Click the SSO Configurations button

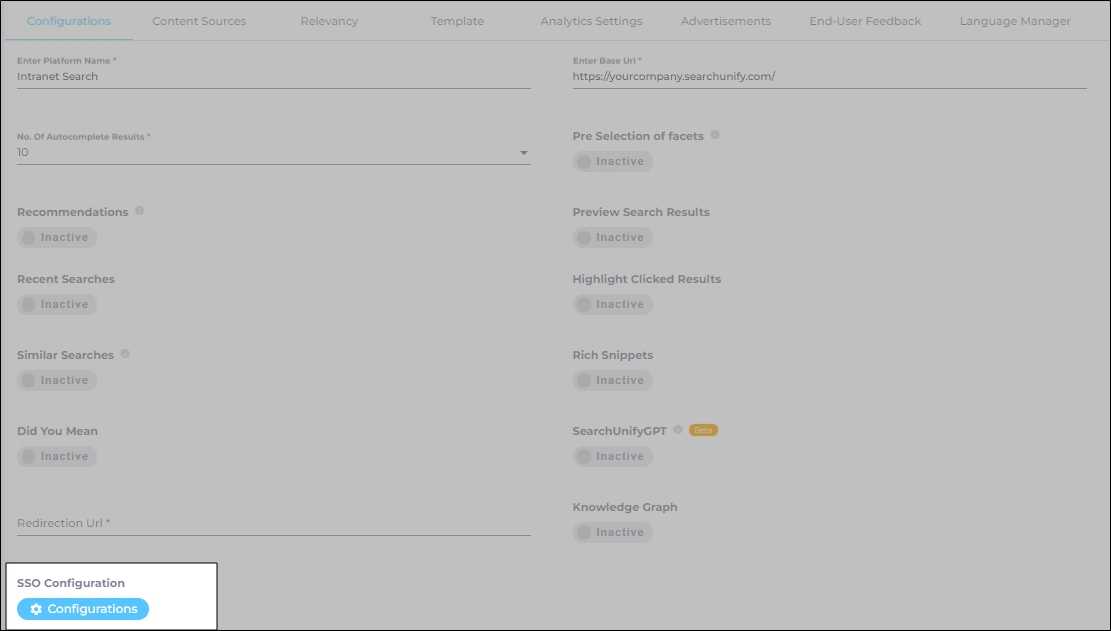pyautogui.click(x=83, y=609)
